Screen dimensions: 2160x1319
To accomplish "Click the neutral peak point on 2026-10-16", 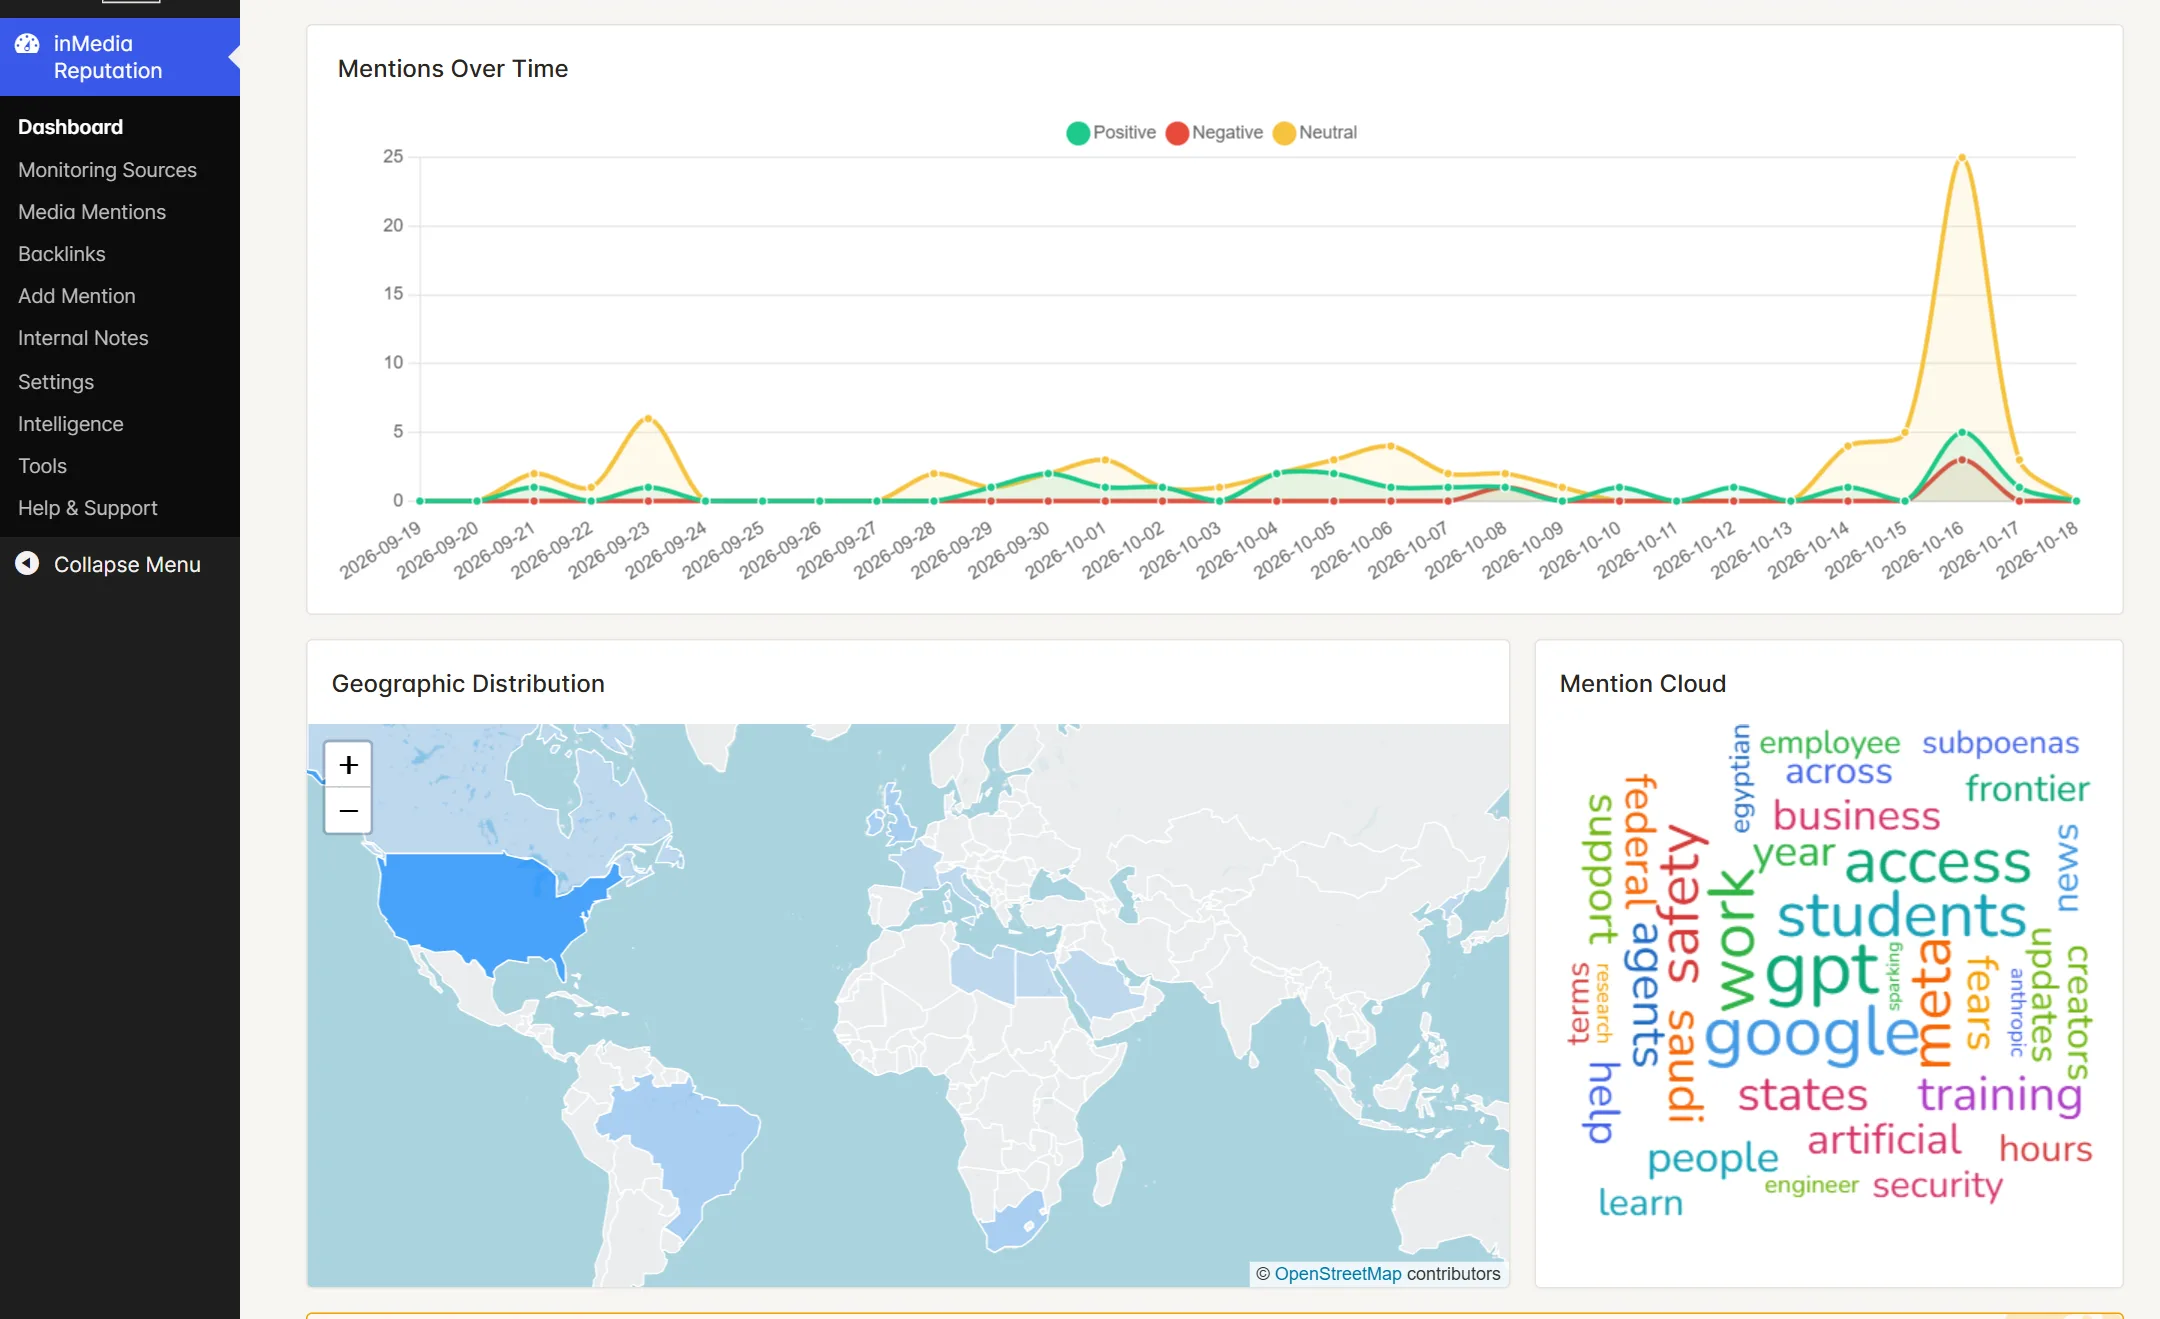I will coord(1962,157).
